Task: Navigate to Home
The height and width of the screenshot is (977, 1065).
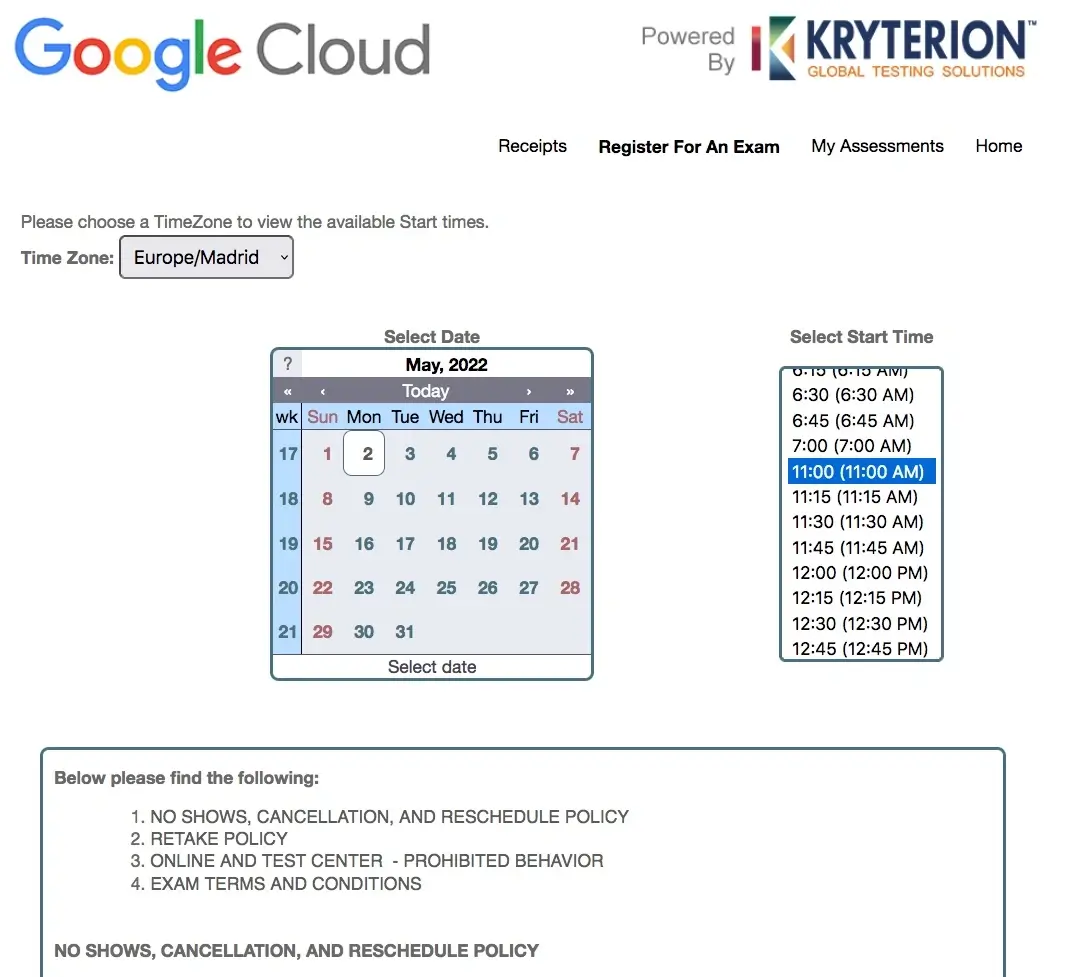Action: coord(998,146)
